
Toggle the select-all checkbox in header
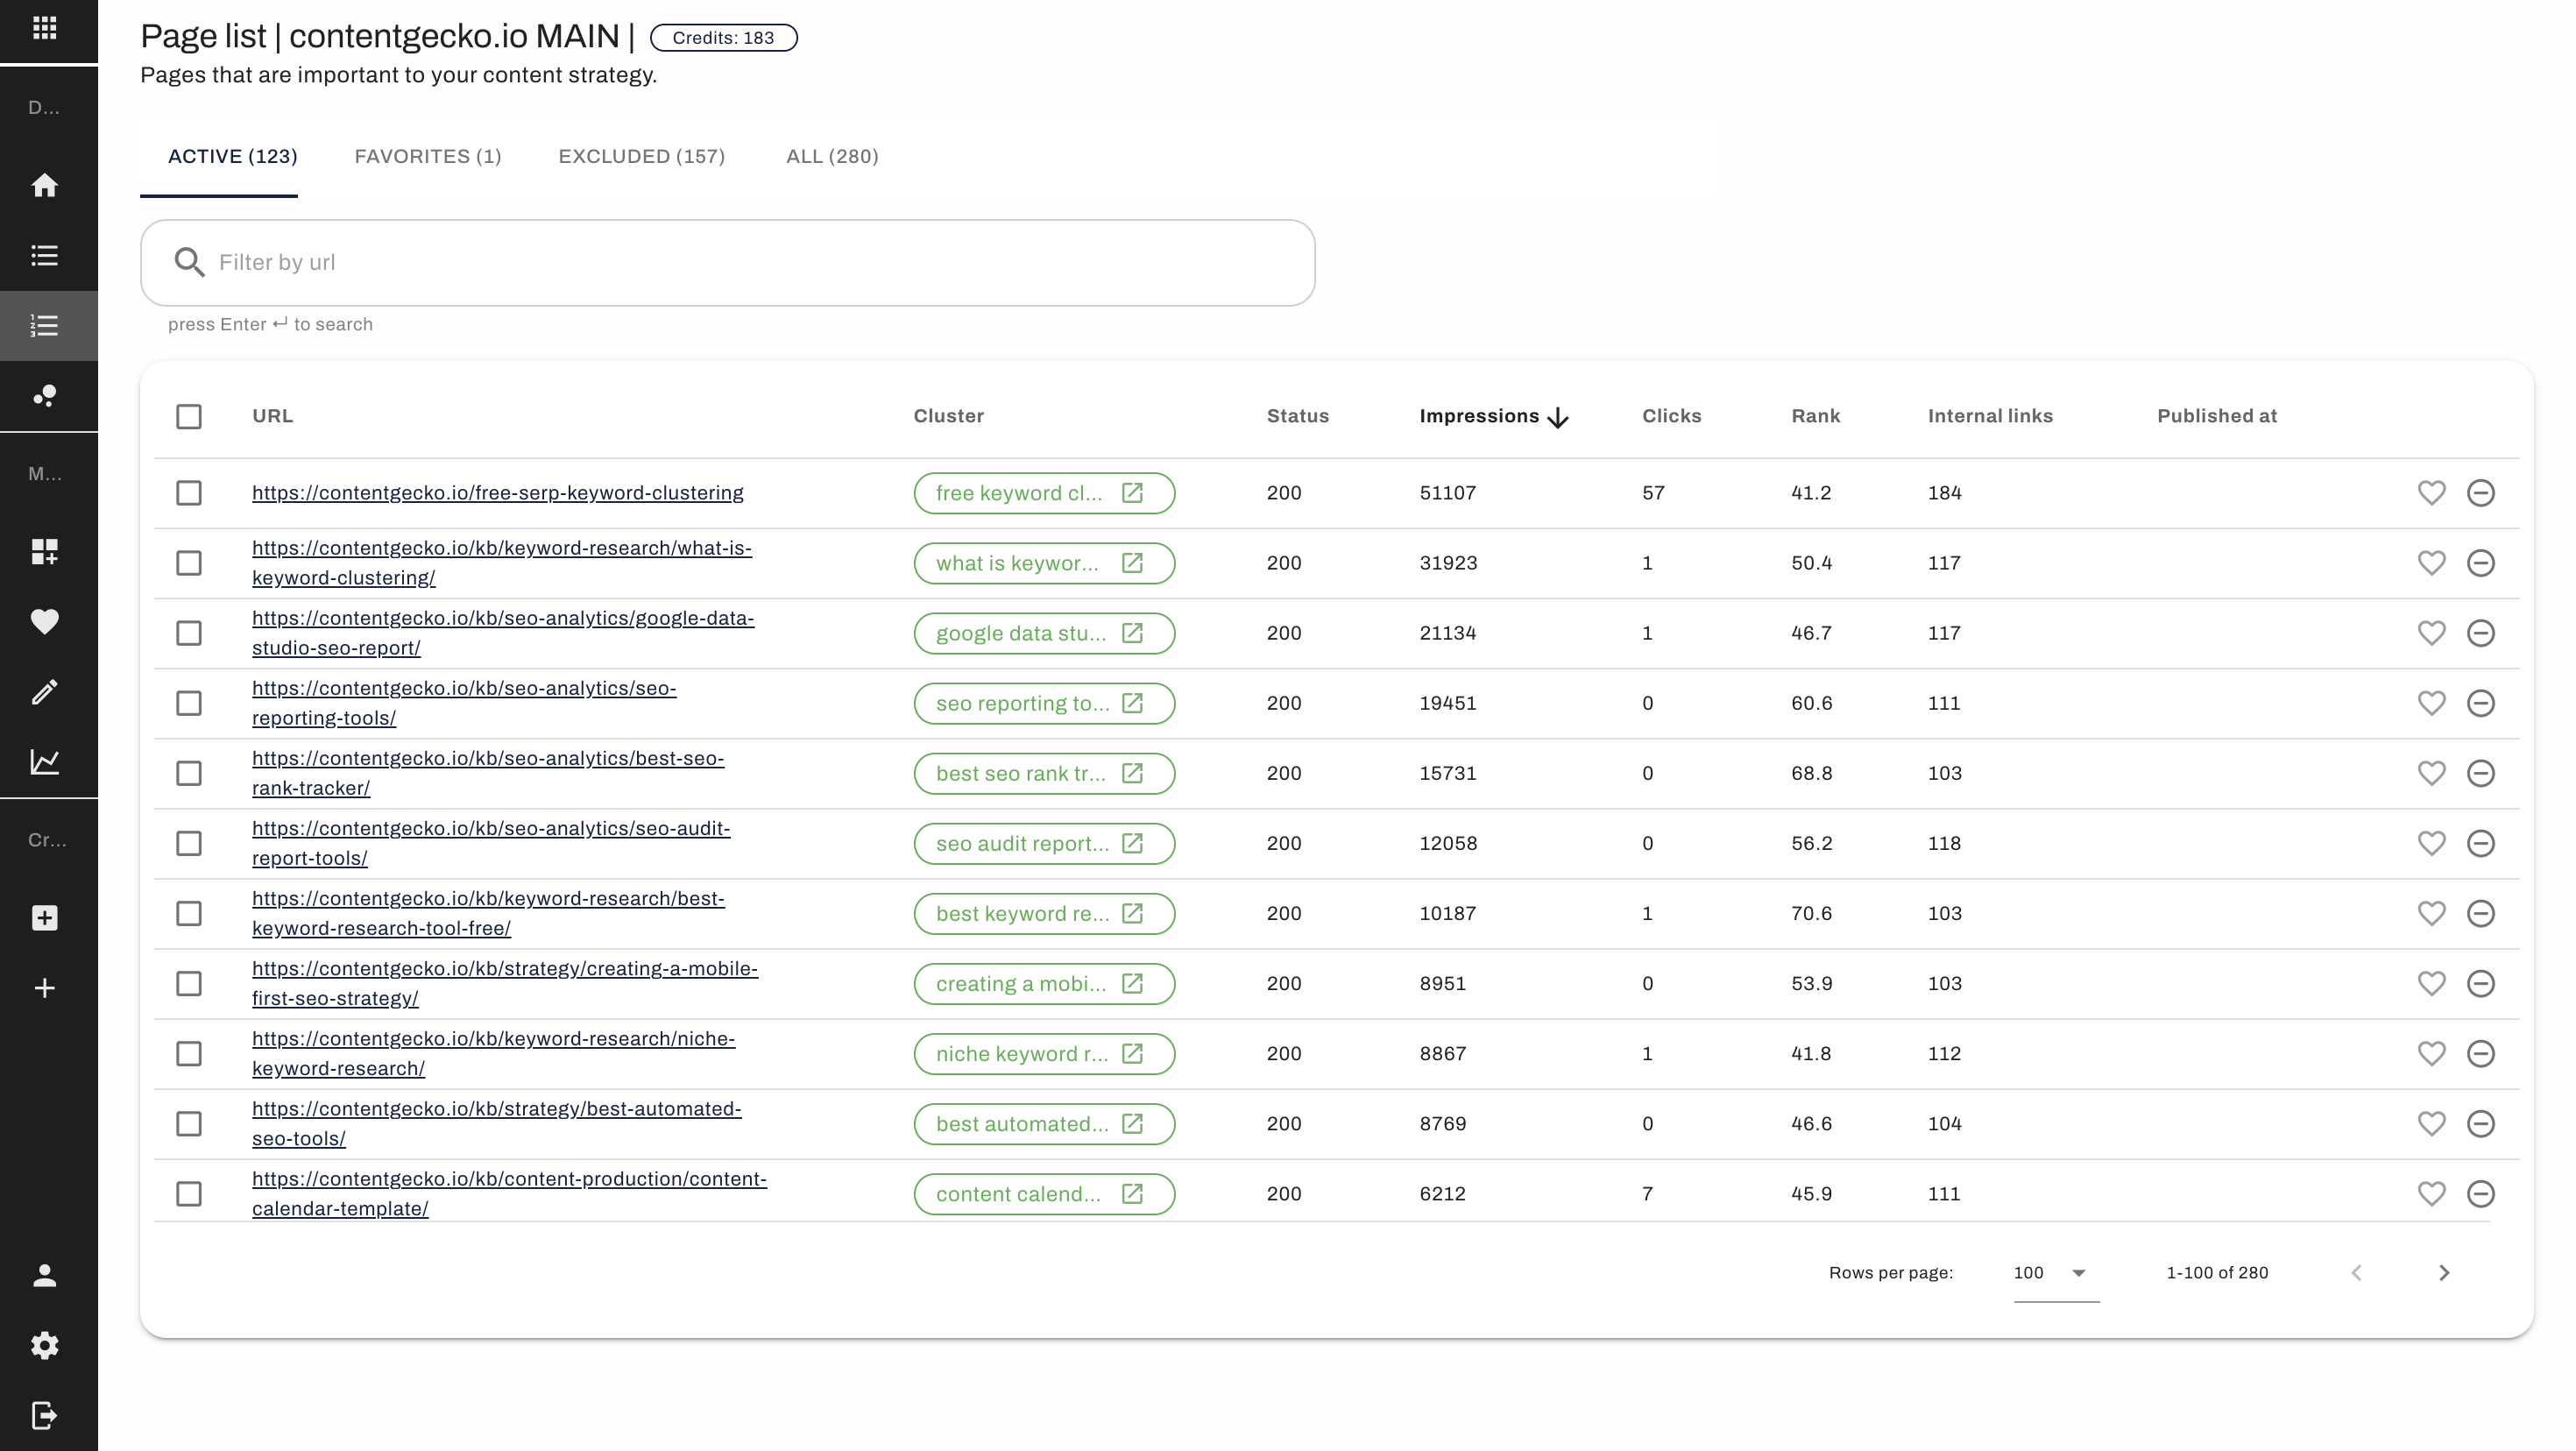tap(189, 416)
